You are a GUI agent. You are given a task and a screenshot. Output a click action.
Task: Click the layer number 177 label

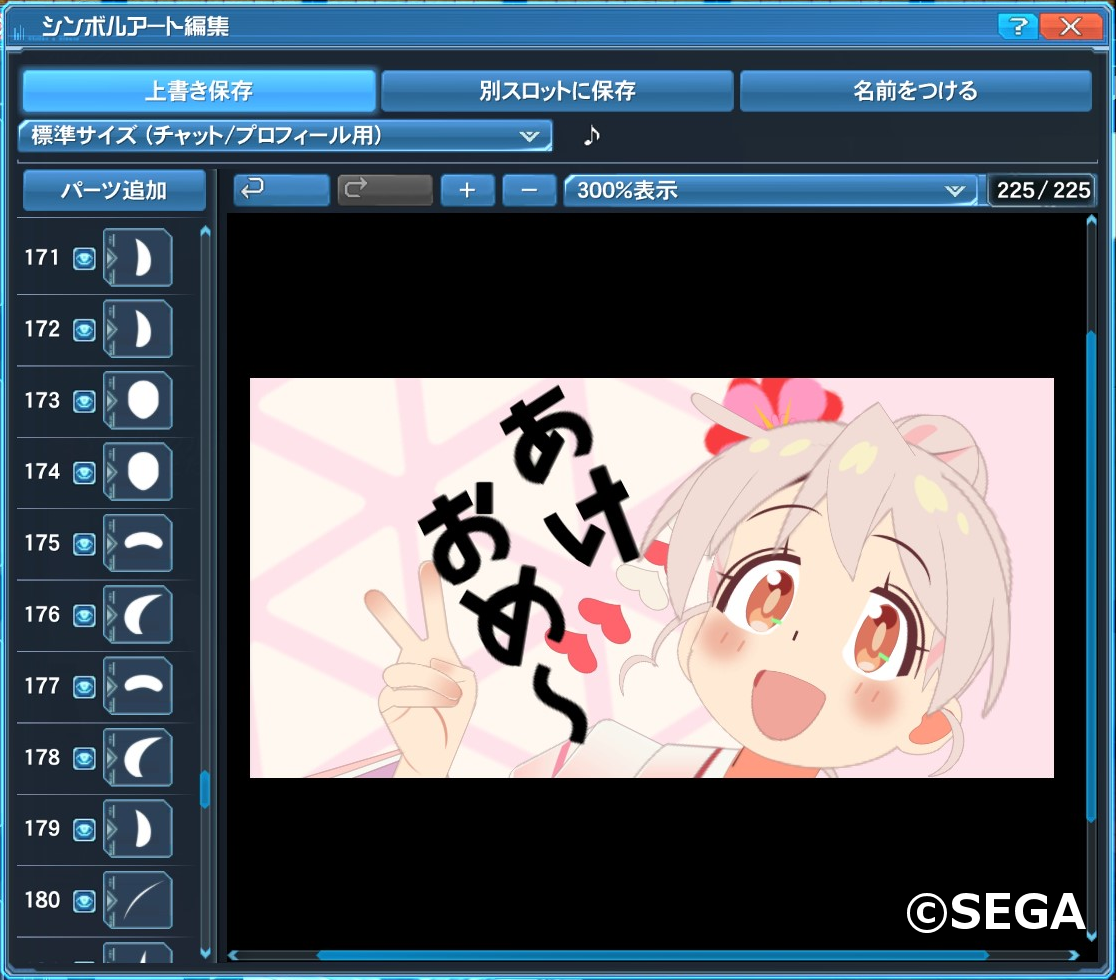pos(42,686)
